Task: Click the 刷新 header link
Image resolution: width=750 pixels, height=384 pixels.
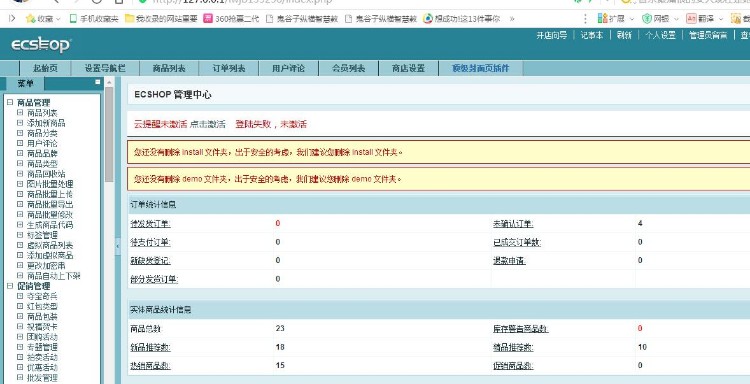Action: coord(624,35)
